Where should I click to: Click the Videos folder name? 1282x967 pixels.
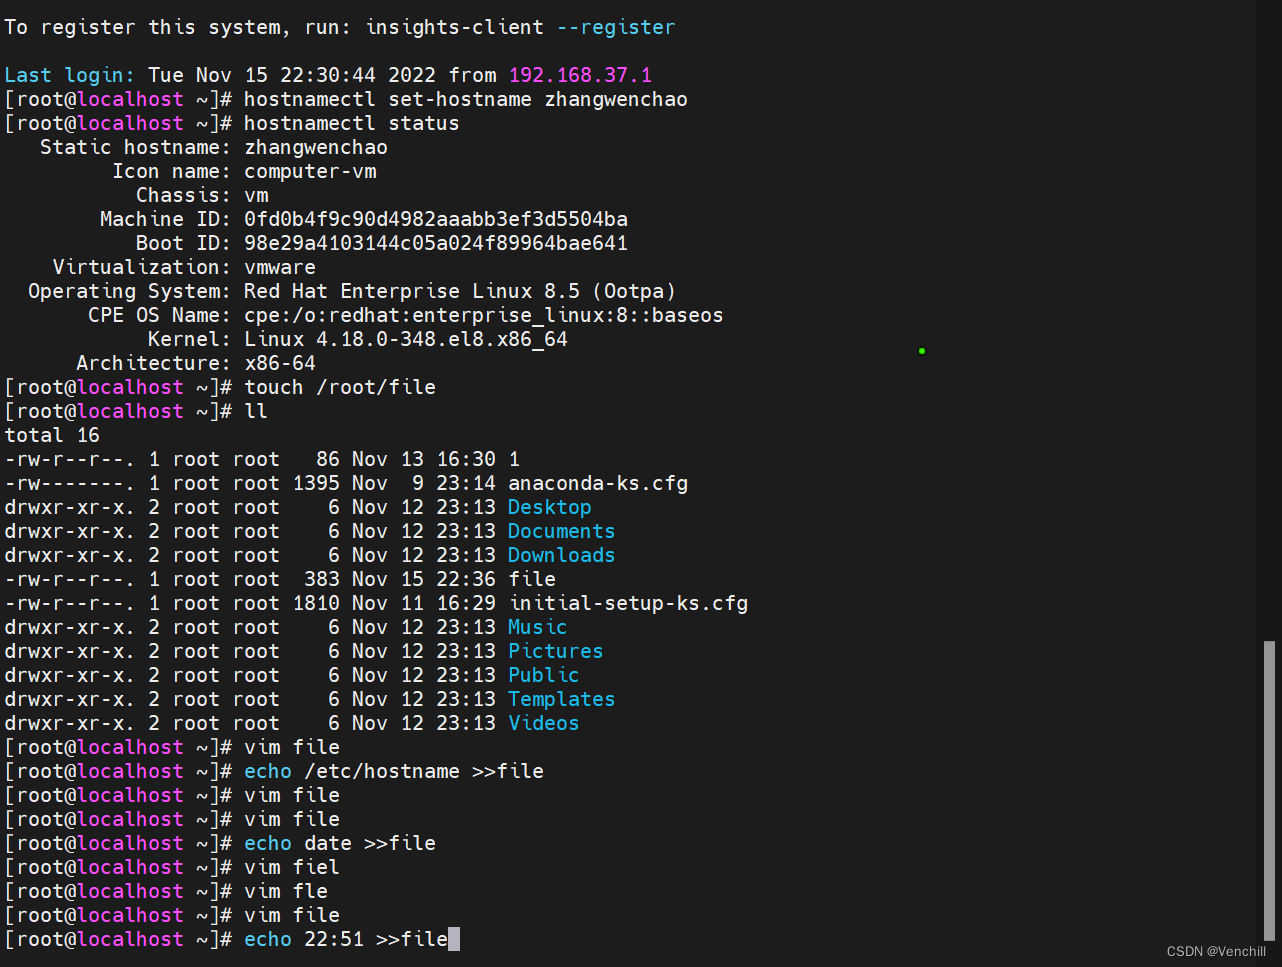543,723
